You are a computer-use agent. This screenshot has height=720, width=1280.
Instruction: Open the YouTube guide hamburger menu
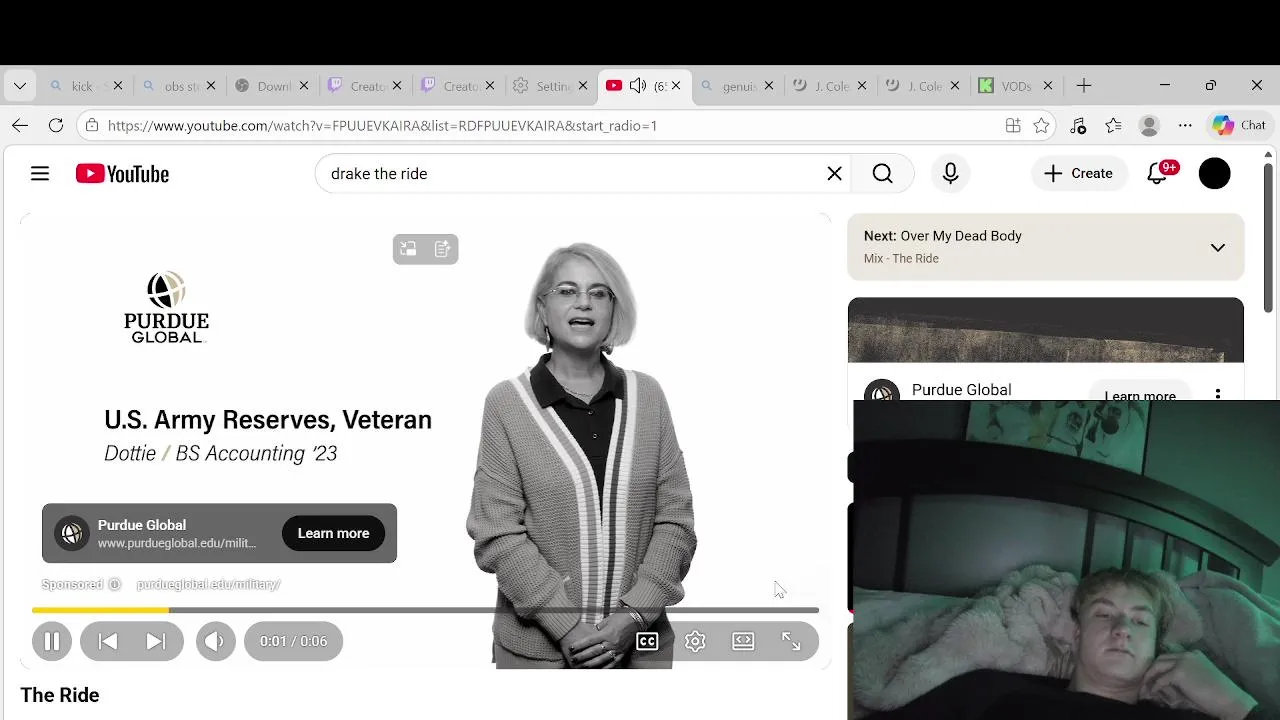click(x=40, y=174)
